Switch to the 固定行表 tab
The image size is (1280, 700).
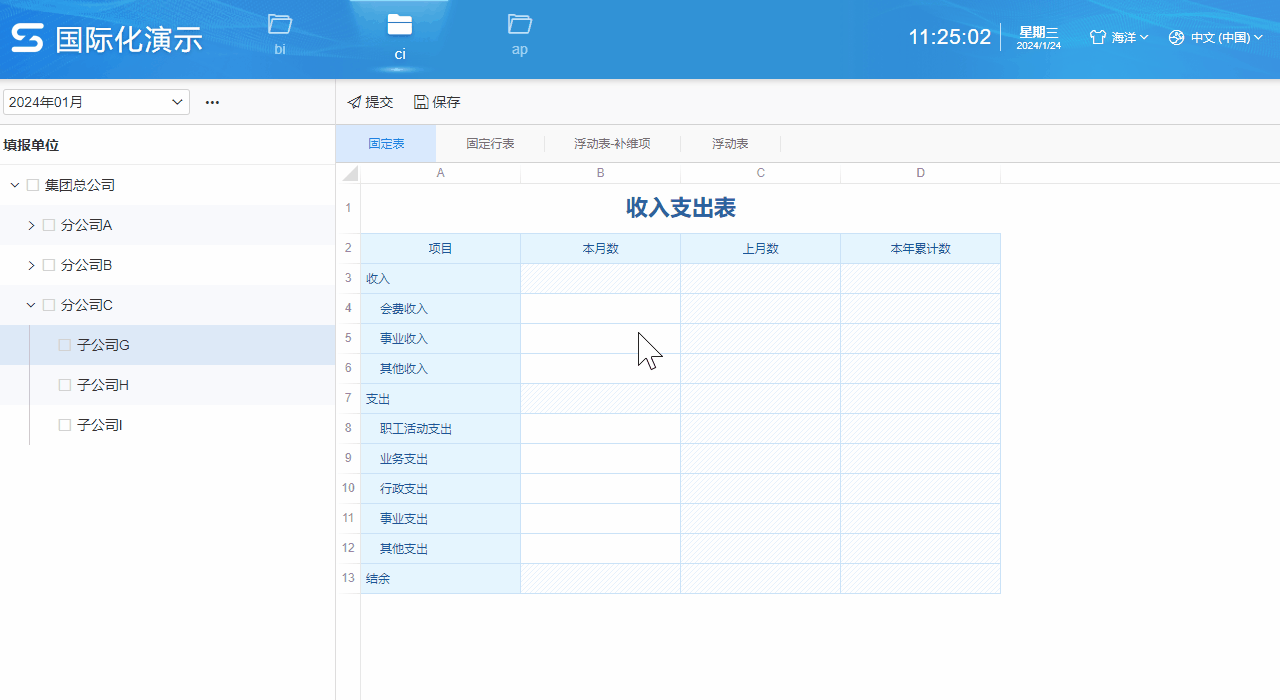(x=490, y=144)
